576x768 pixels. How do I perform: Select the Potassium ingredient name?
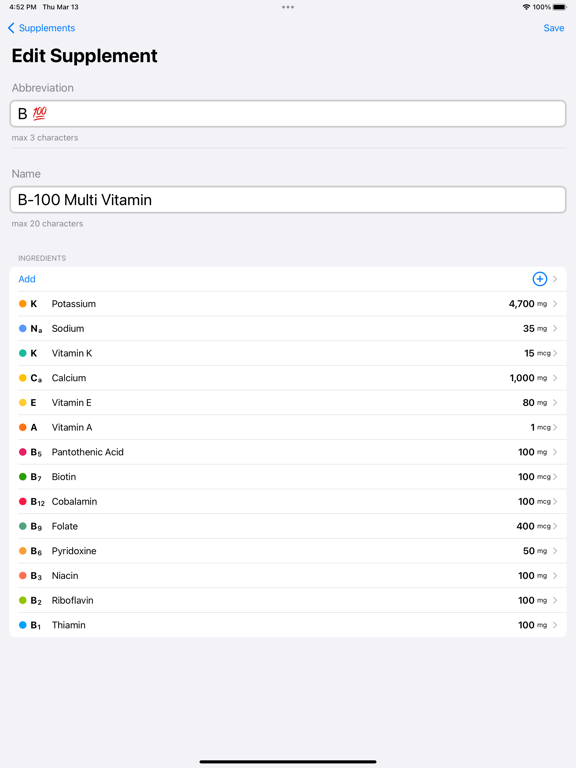[74, 304]
